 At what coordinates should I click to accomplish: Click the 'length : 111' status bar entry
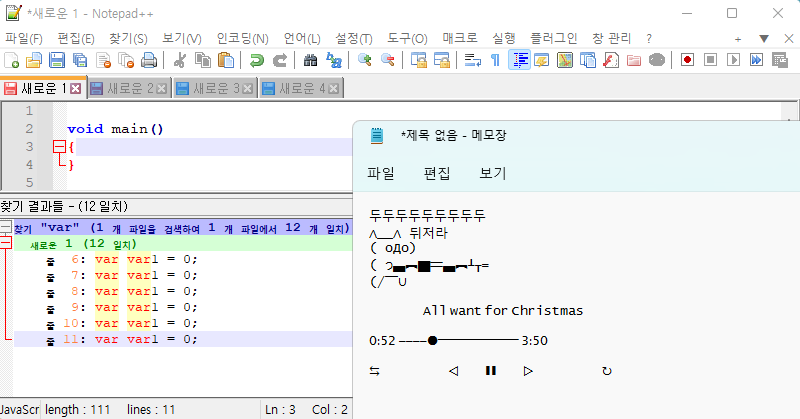coord(78,410)
